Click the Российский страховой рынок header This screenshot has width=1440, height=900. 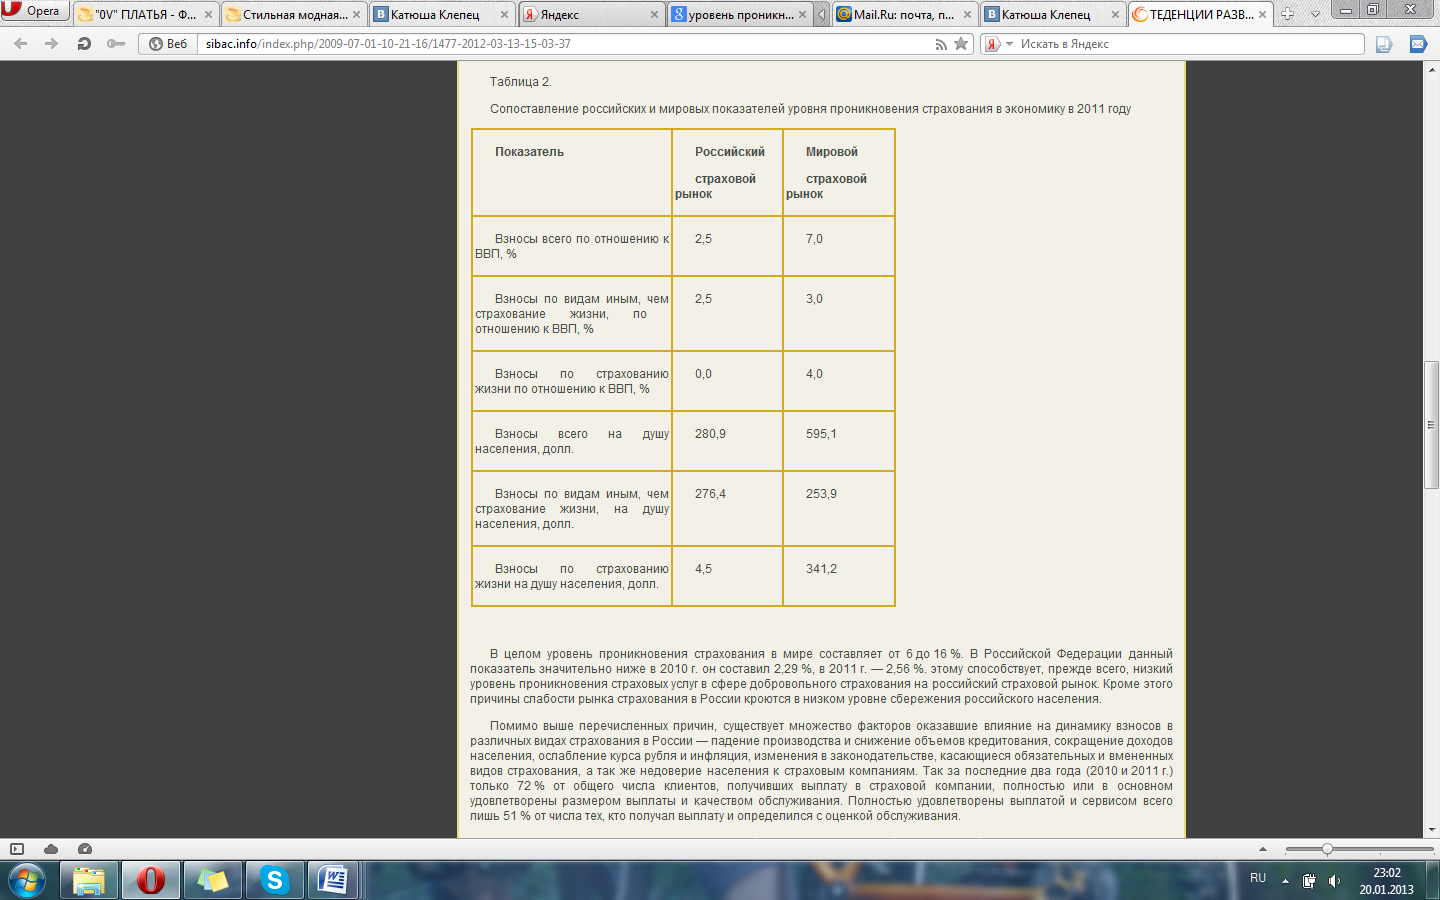[x=727, y=172]
